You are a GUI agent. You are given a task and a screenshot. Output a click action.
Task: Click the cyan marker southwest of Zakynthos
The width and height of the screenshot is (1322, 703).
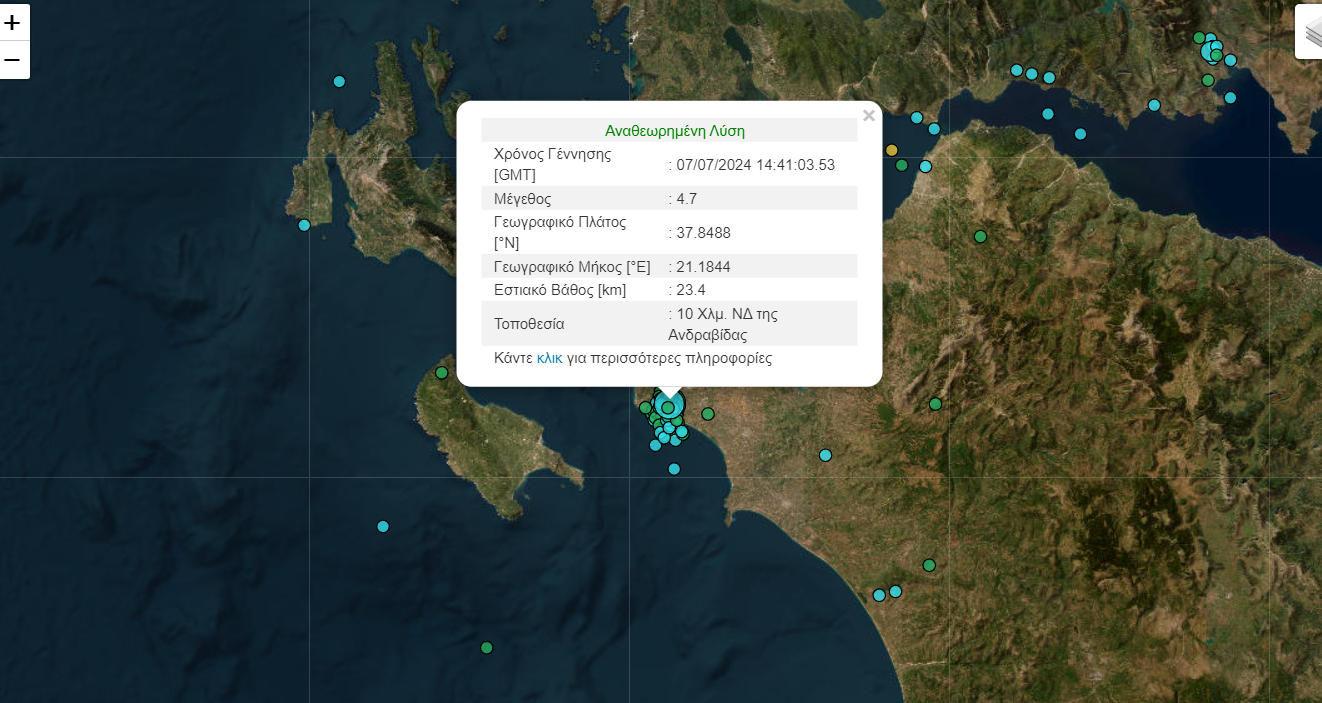click(383, 526)
